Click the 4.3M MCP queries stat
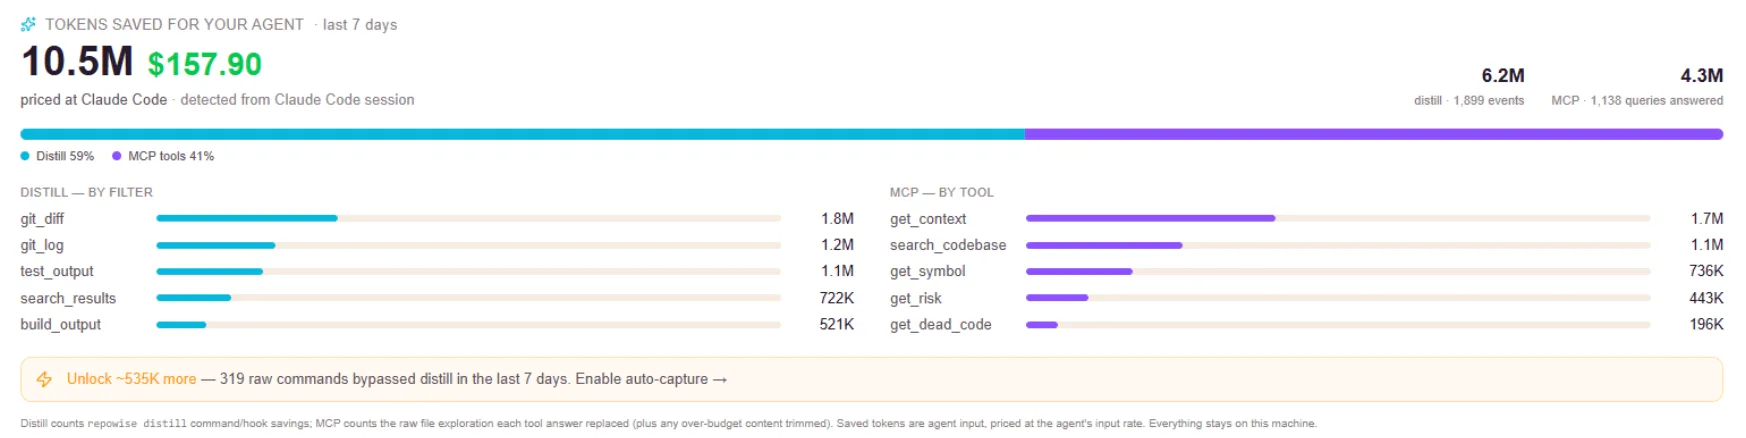The height and width of the screenshot is (438, 1746). pyautogui.click(x=1637, y=86)
